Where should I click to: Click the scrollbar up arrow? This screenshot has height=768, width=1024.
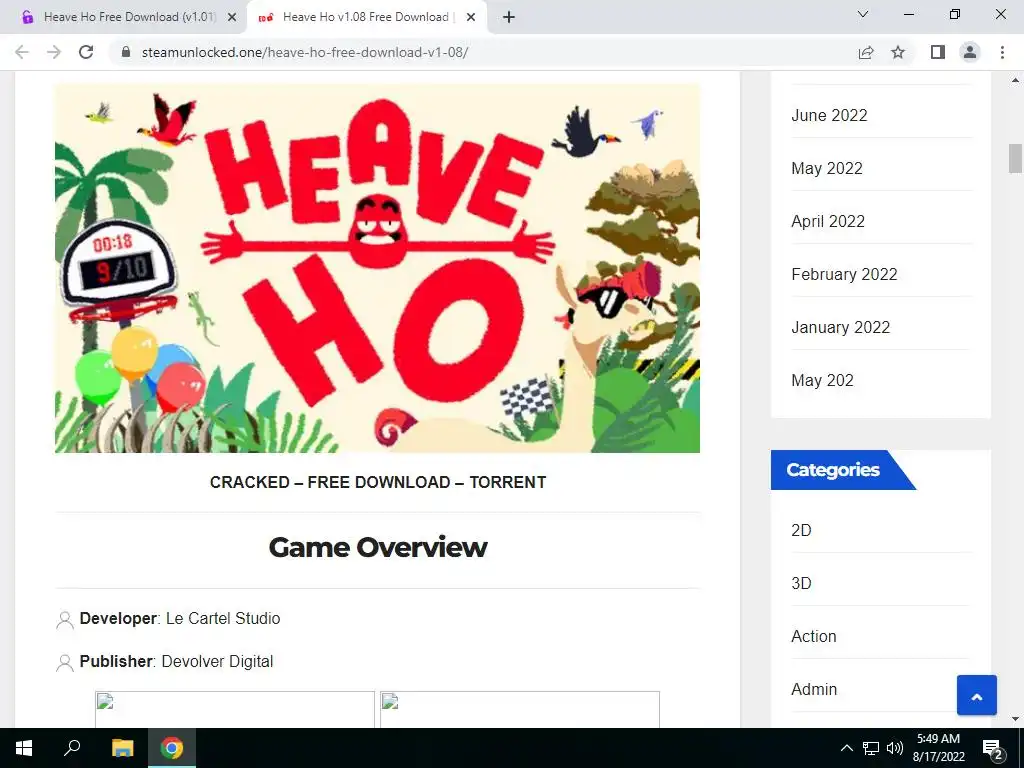(x=1015, y=81)
